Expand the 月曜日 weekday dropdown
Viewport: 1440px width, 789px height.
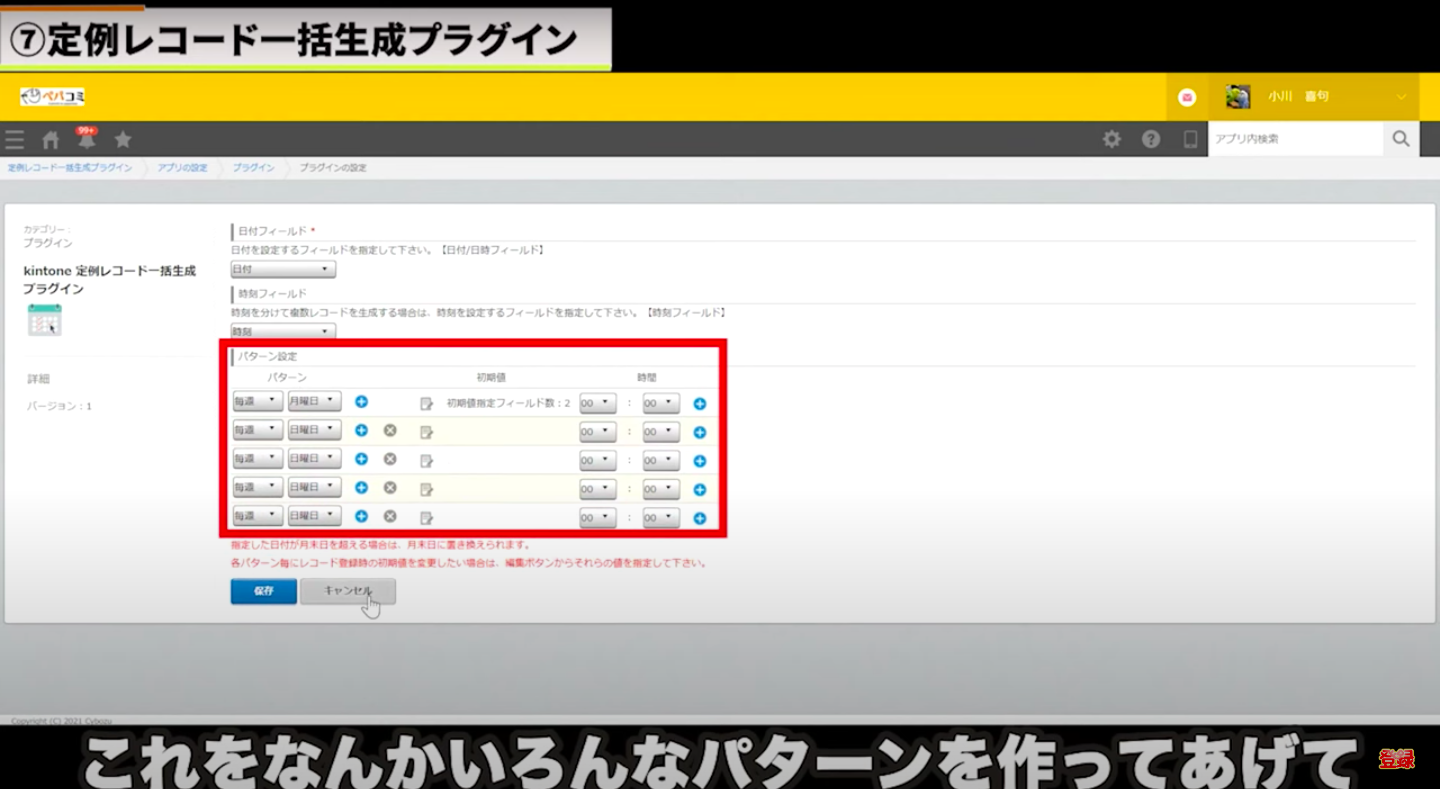[x=314, y=402]
